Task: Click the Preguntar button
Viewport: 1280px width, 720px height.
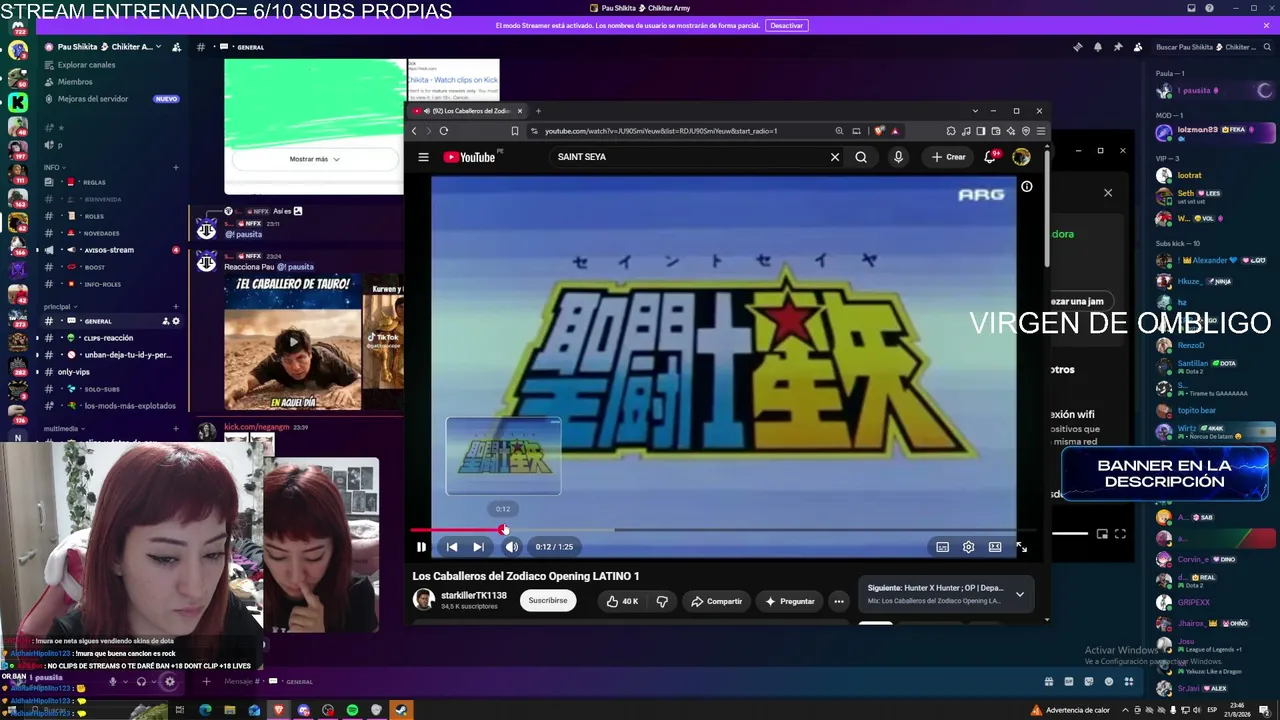Action: [790, 601]
